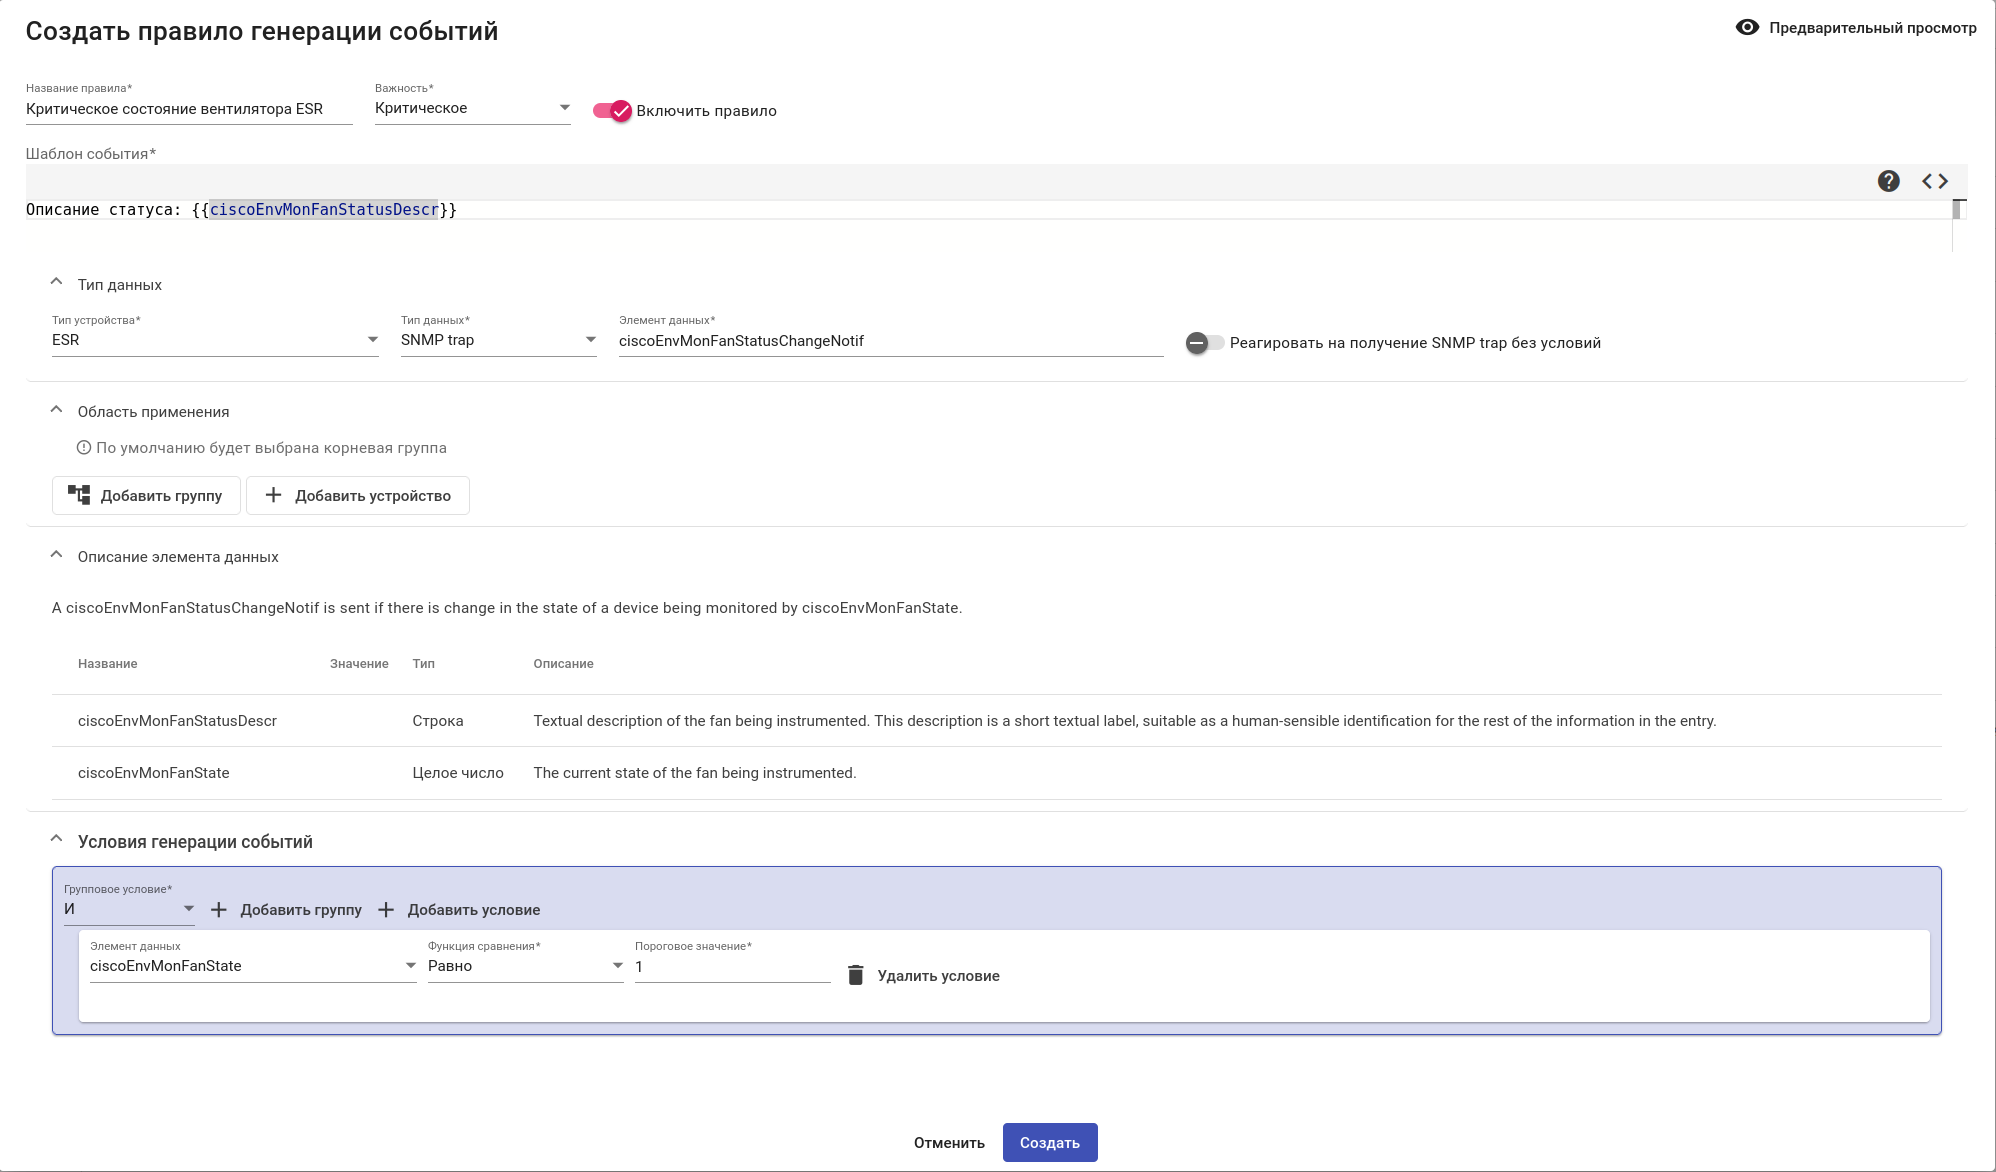This screenshot has height=1172, width=1996.
Task: Click plus icon for 'Добавить группу' in conditions
Action: [219, 910]
